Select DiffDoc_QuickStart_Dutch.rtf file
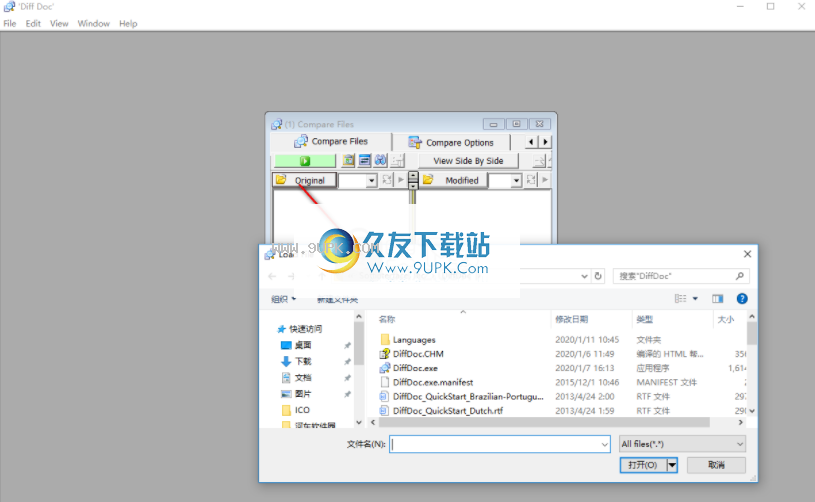This screenshot has width=815, height=502. [448, 411]
